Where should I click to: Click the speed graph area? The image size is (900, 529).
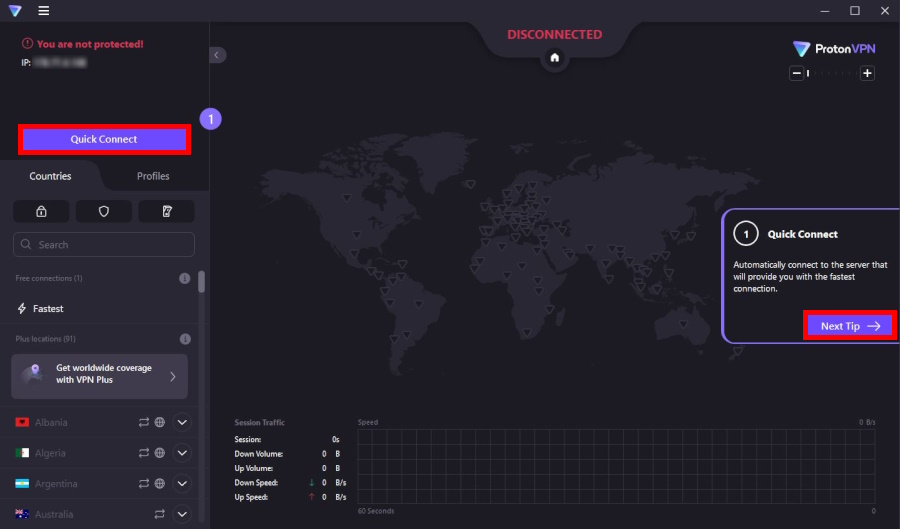[x=616, y=466]
